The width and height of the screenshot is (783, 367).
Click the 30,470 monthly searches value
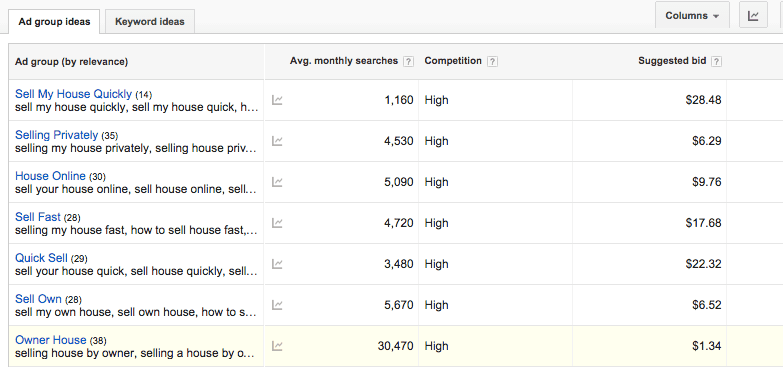coord(396,346)
